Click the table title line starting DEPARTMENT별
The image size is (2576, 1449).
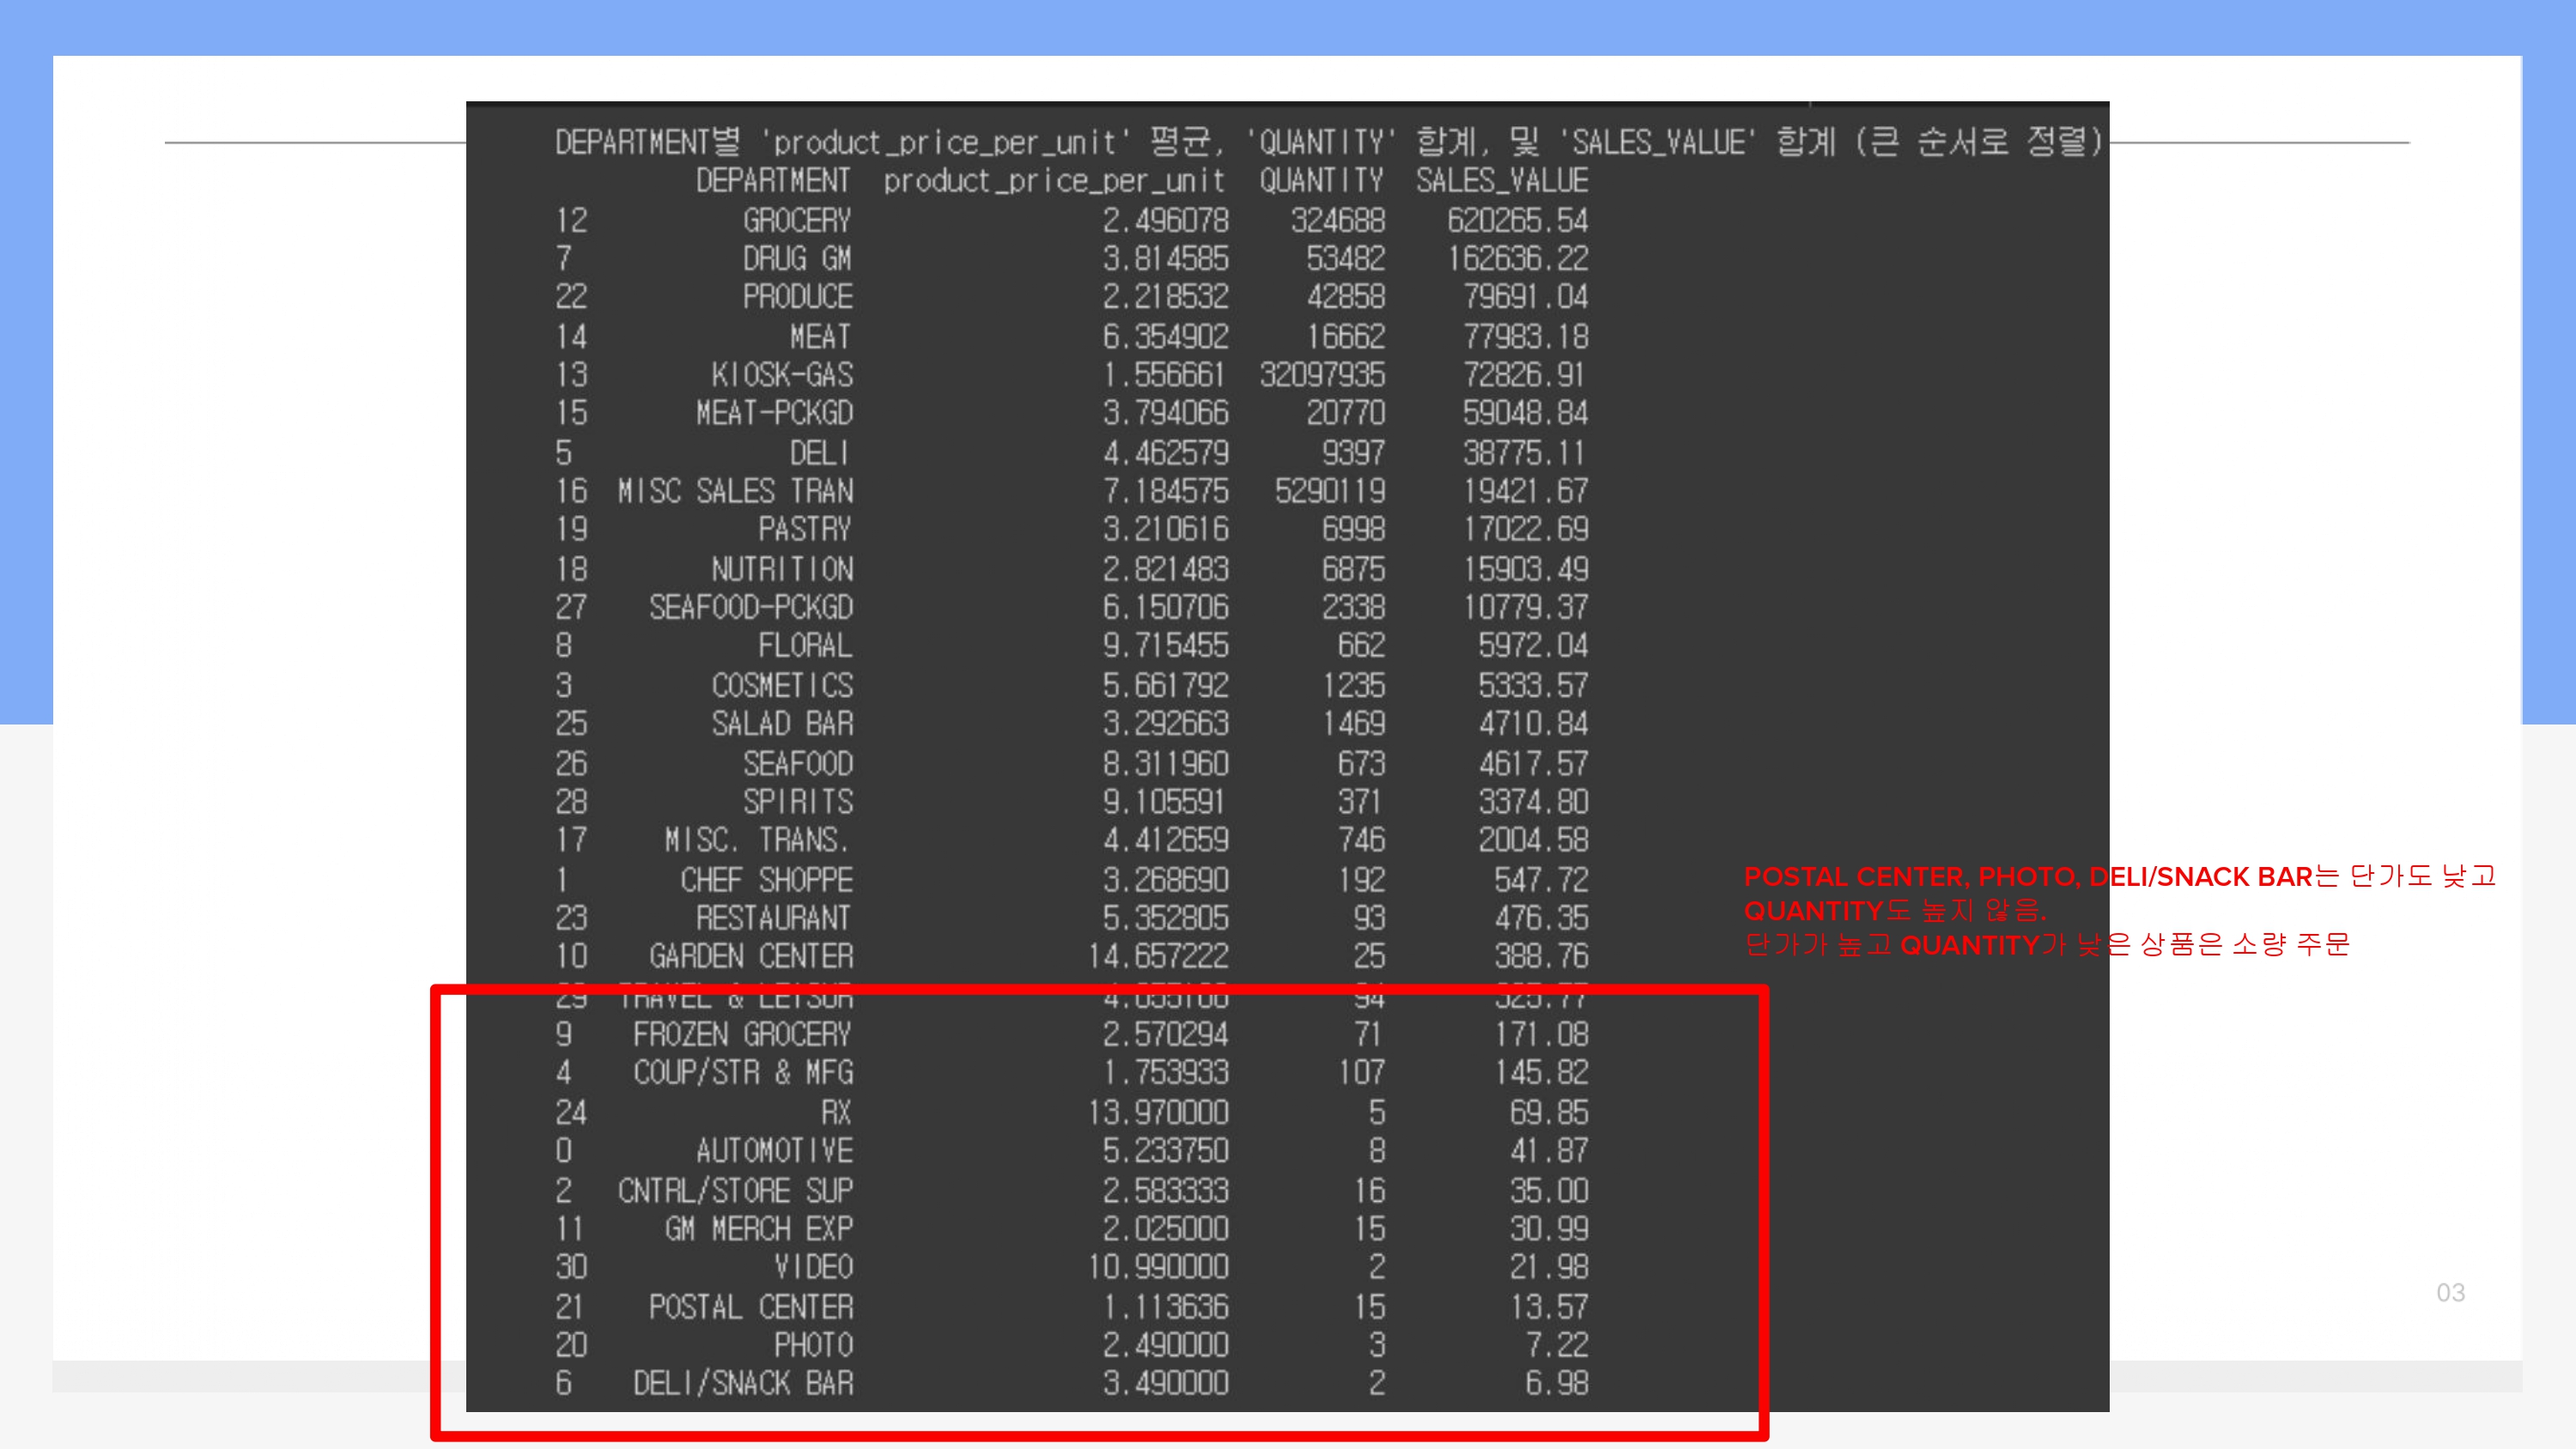click(x=1328, y=142)
